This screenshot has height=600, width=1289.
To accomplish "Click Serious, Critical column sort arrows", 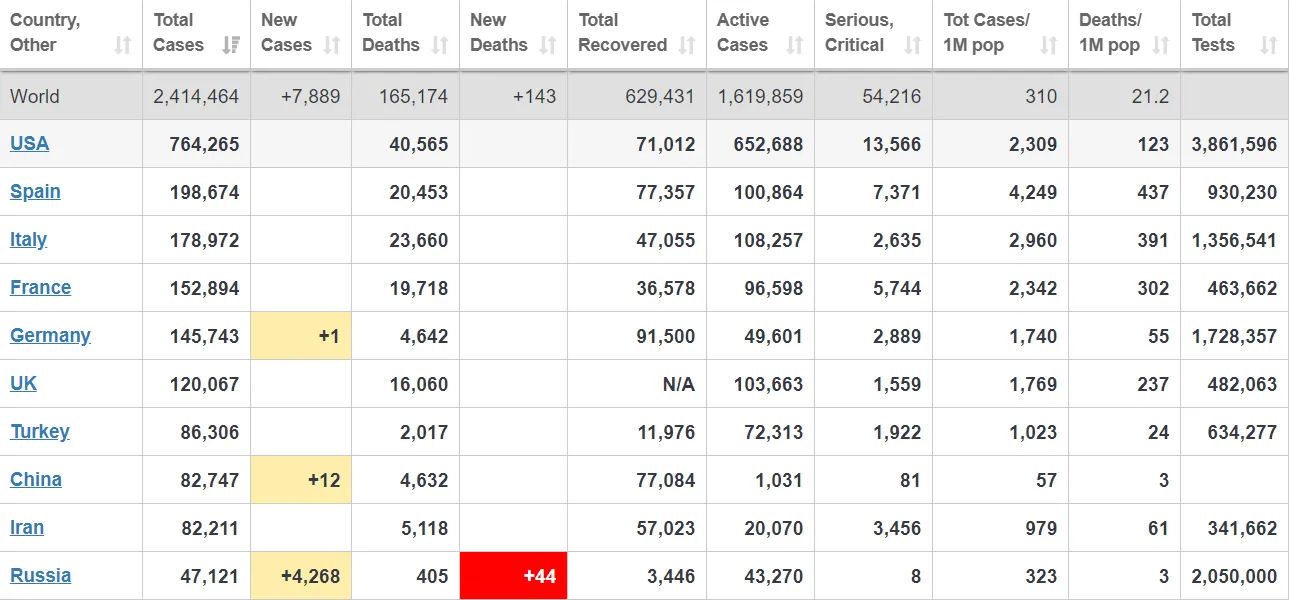I will (x=913, y=45).
